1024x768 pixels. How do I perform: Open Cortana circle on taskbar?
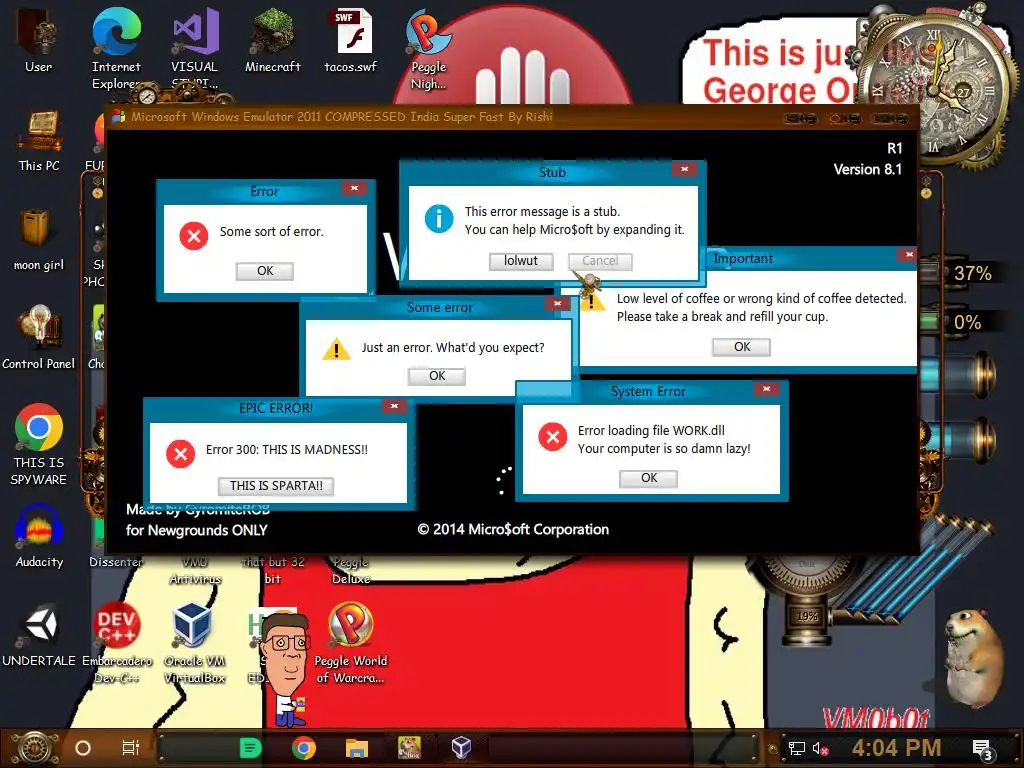pyautogui.click(x=83, y=748)
